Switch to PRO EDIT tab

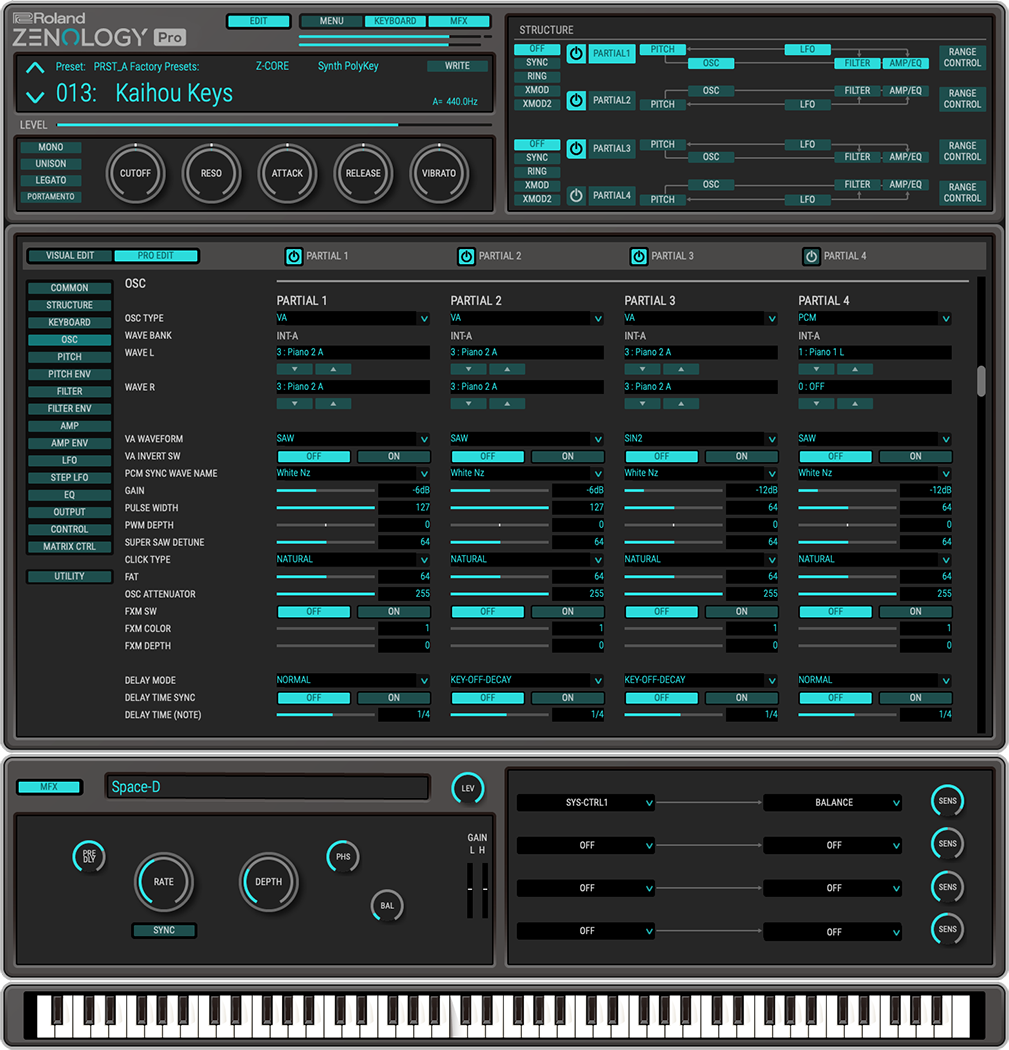click(x=156, y=256)
